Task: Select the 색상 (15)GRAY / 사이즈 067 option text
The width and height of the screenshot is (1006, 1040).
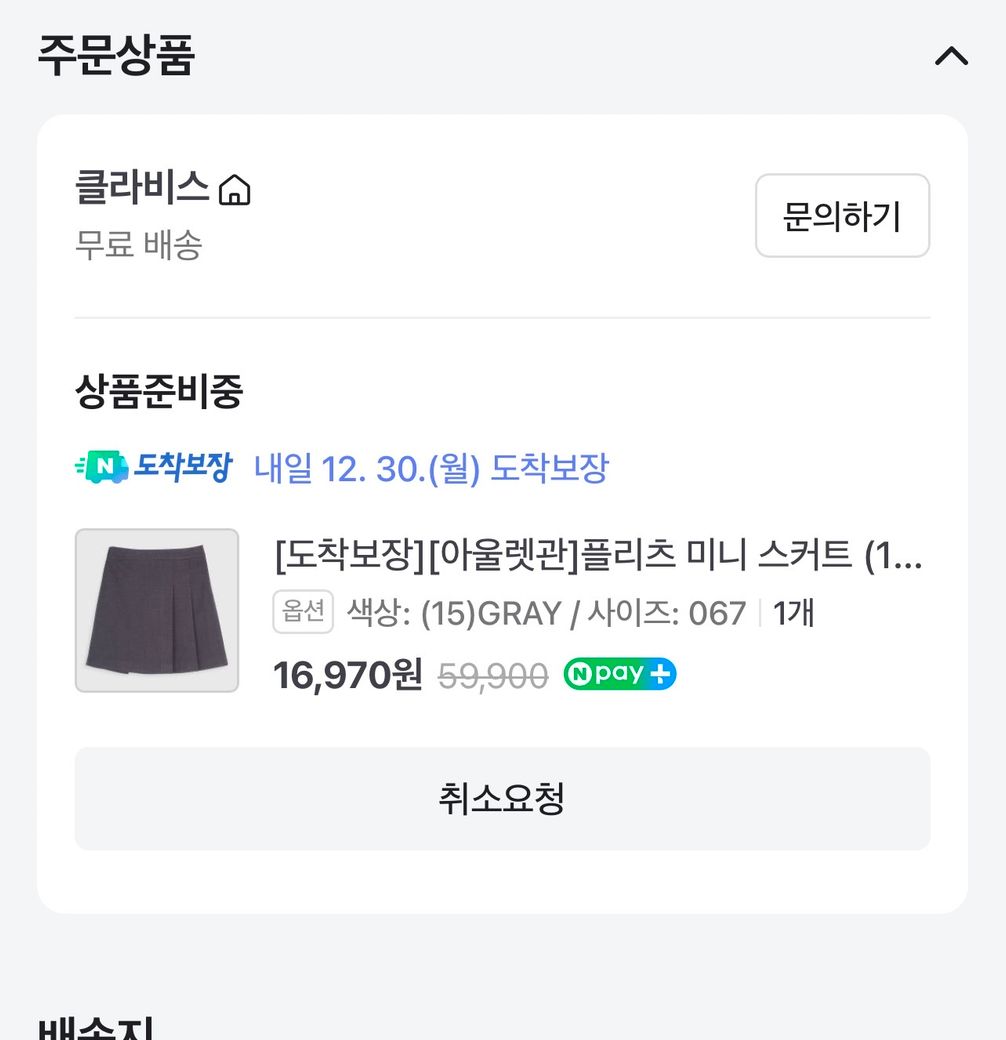Action: point(546,613)
